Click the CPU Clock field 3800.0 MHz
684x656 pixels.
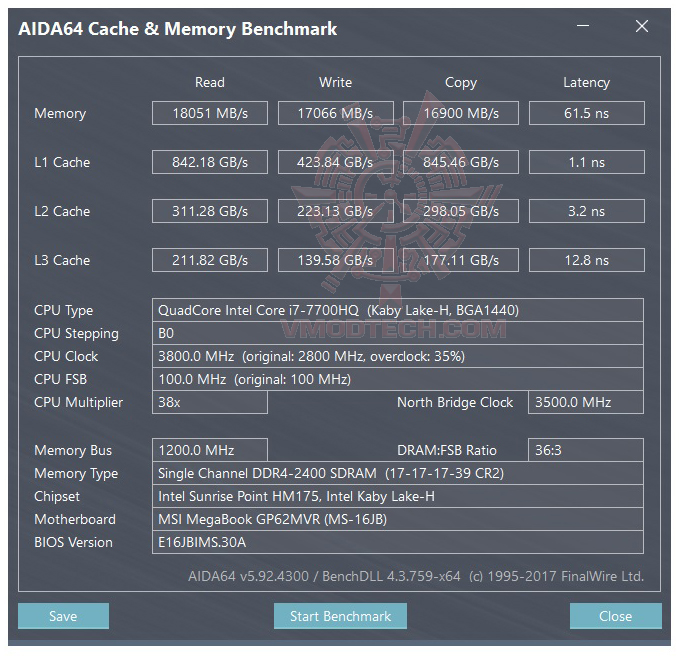(398, 356)
